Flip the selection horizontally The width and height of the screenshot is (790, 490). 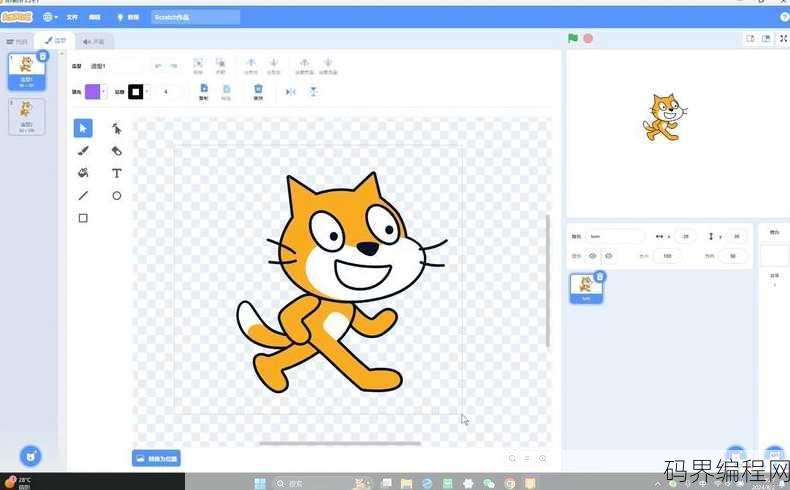291,92
